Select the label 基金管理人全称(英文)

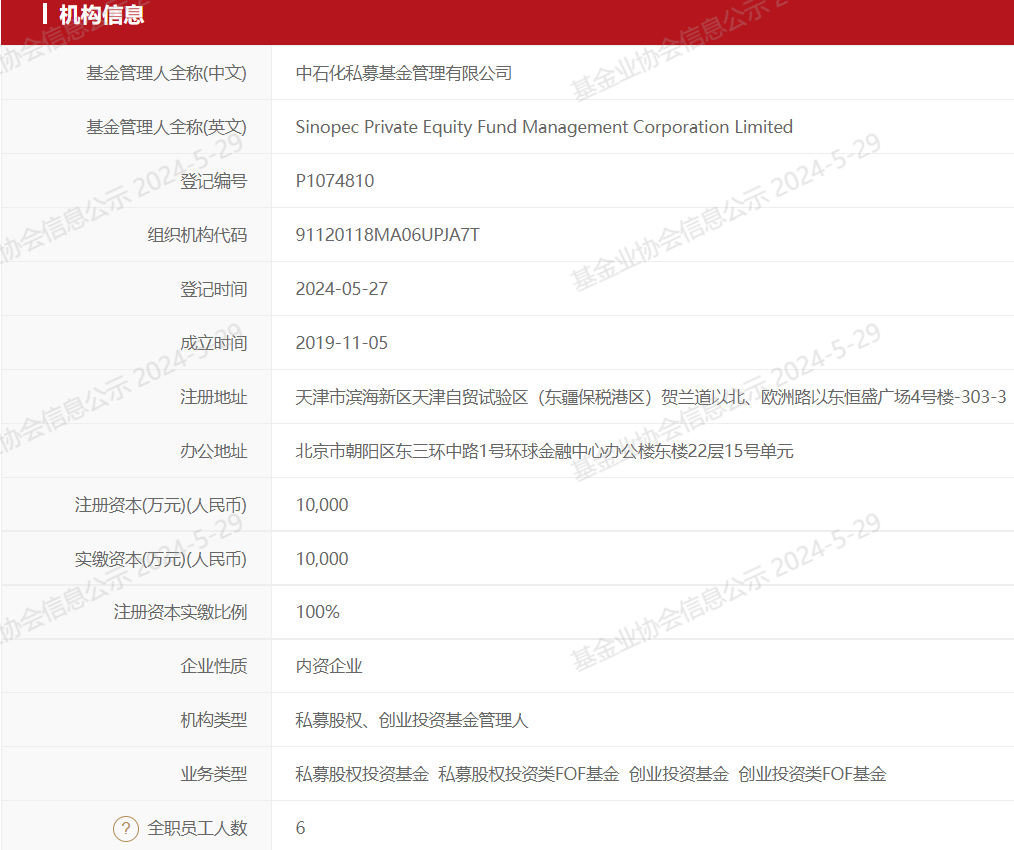[166, 127]
